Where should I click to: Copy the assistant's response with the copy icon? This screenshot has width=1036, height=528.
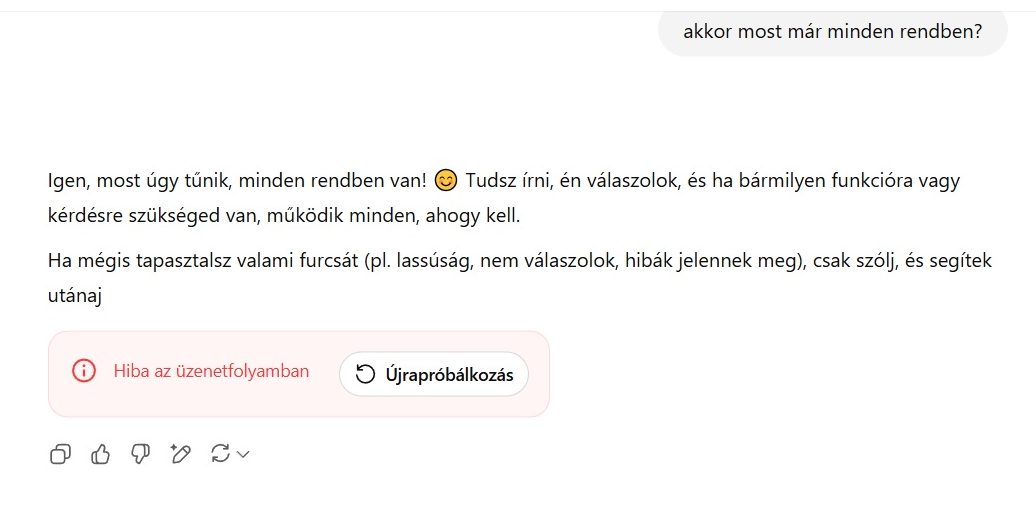click(60, 454)
